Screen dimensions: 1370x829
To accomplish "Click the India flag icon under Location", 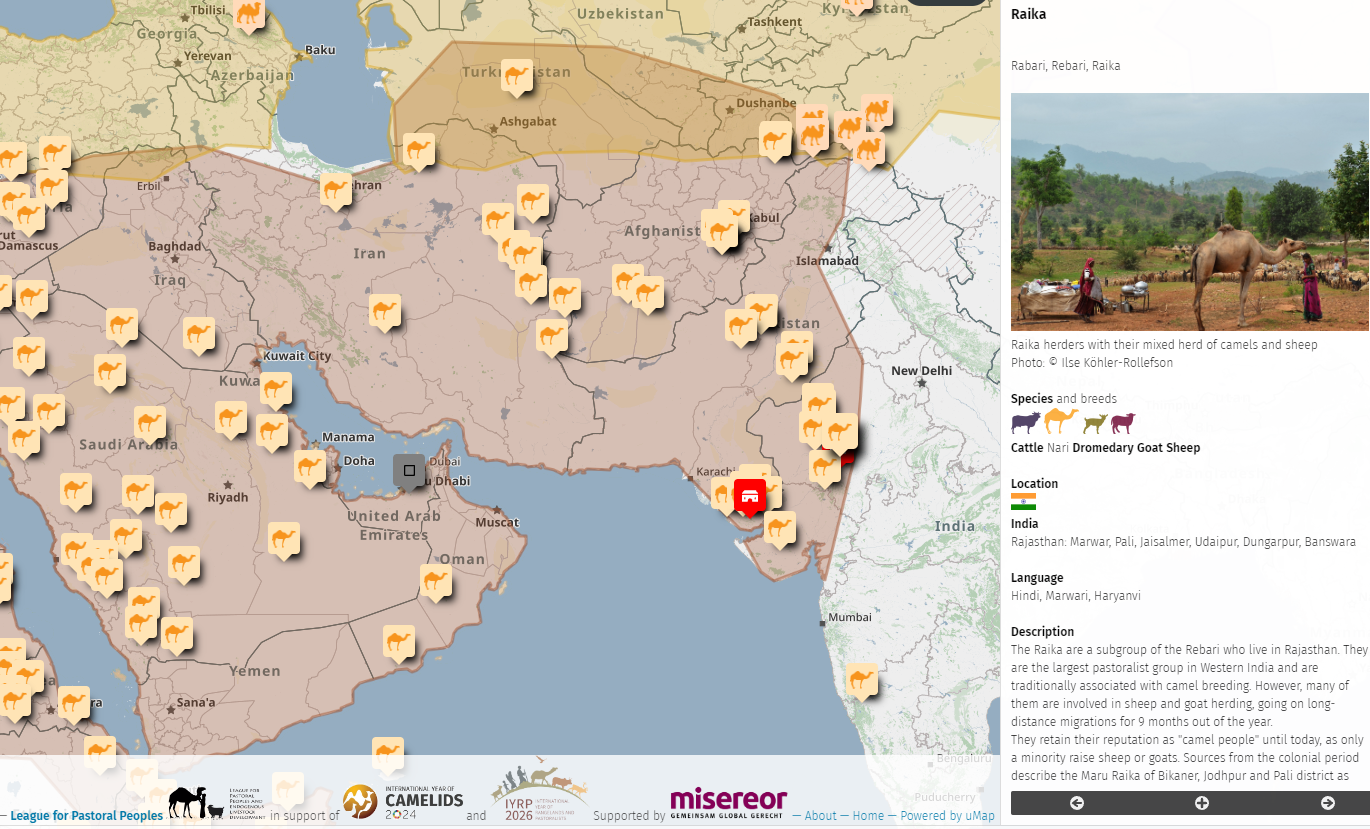I will 1023,502.
